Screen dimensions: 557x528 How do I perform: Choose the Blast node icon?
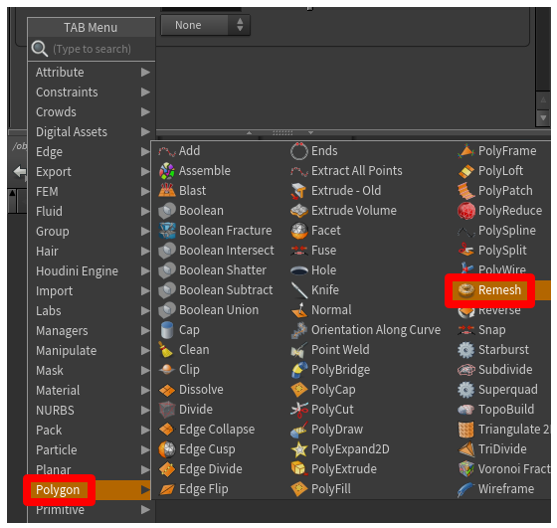167,191
